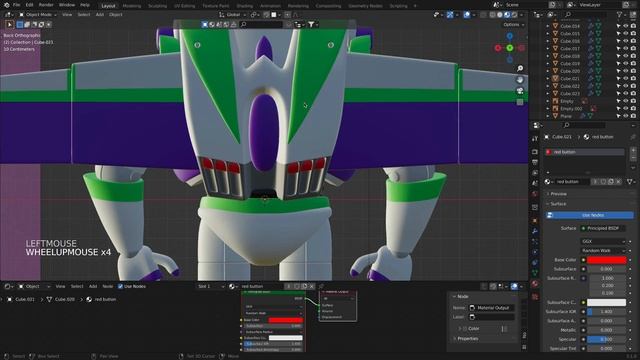This screenshot has width=640, height=360.
Task: Click the zoom magnifier viewport gizmo
Action: tap(520, 68)
